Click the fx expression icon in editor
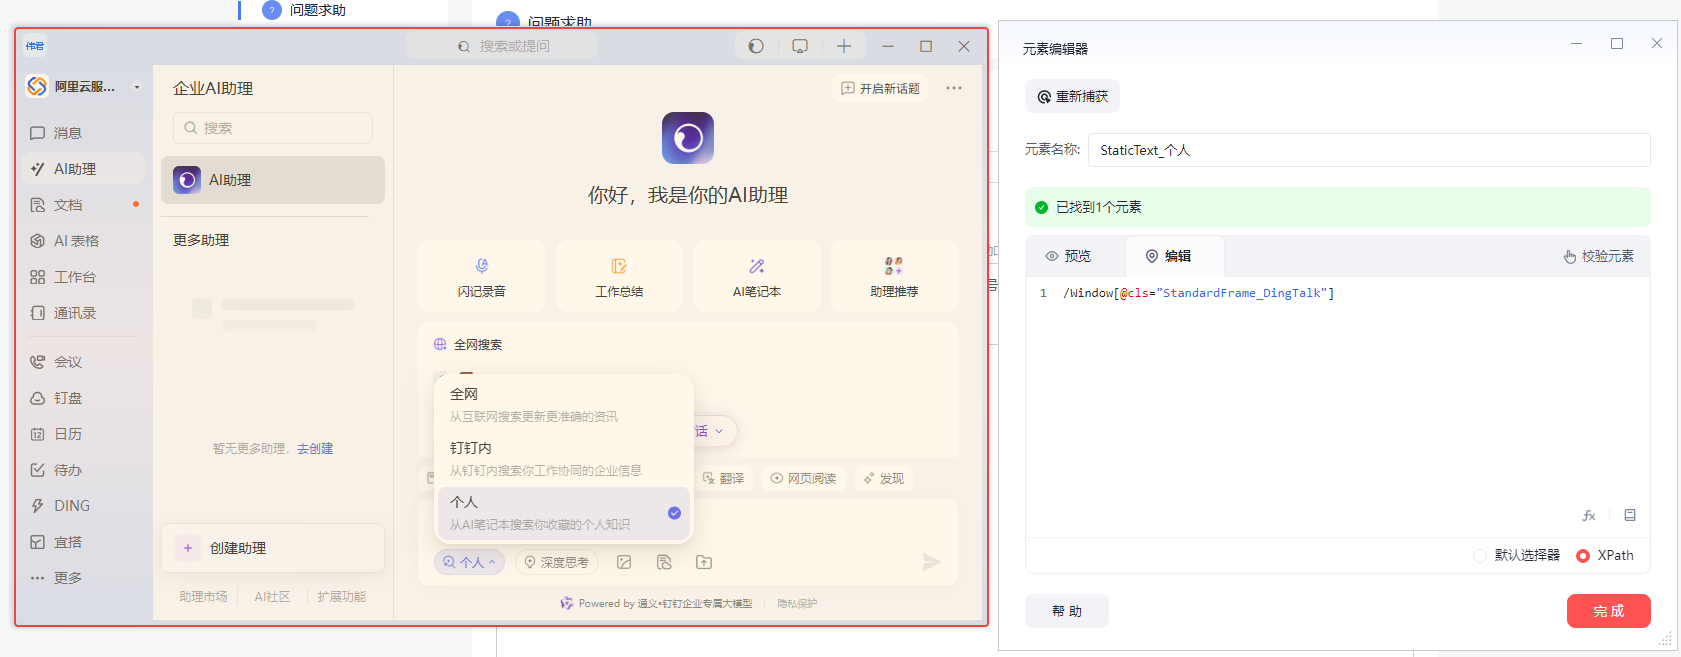Image resolution: width=1681 pixels, height=657 pixels. [x=1589, y=515]
